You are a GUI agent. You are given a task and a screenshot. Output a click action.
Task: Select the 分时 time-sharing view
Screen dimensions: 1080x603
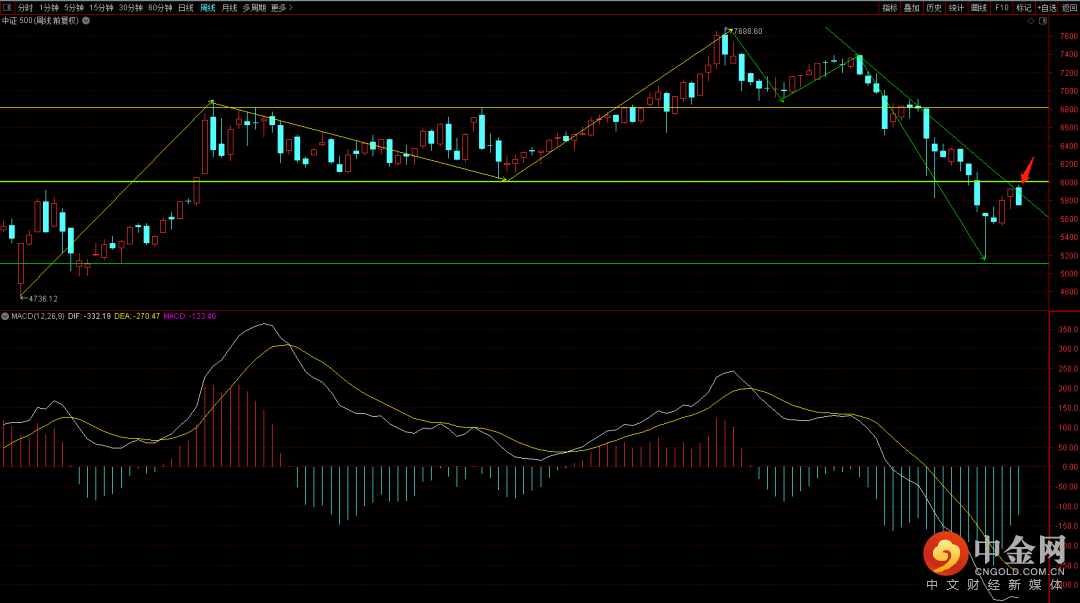[x=25, y=7]
